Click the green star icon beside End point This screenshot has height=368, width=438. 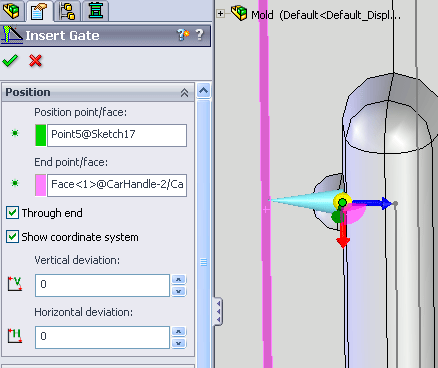[15, 183]
